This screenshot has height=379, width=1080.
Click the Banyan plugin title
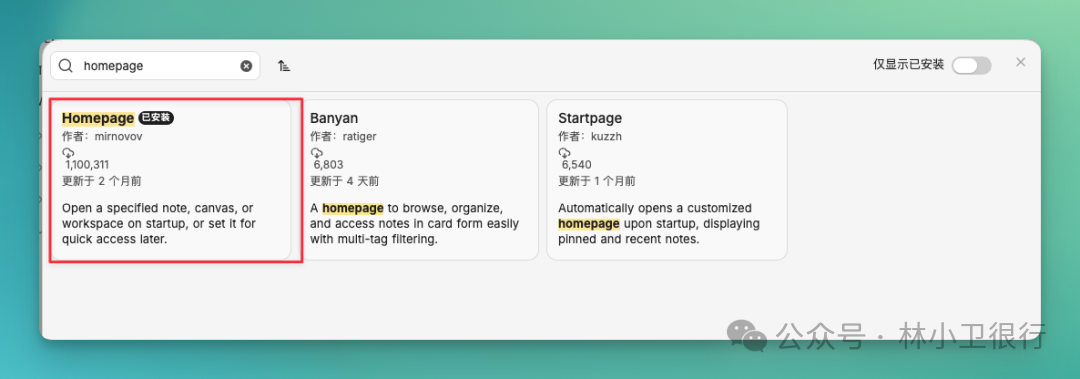(x=334, y=118)
